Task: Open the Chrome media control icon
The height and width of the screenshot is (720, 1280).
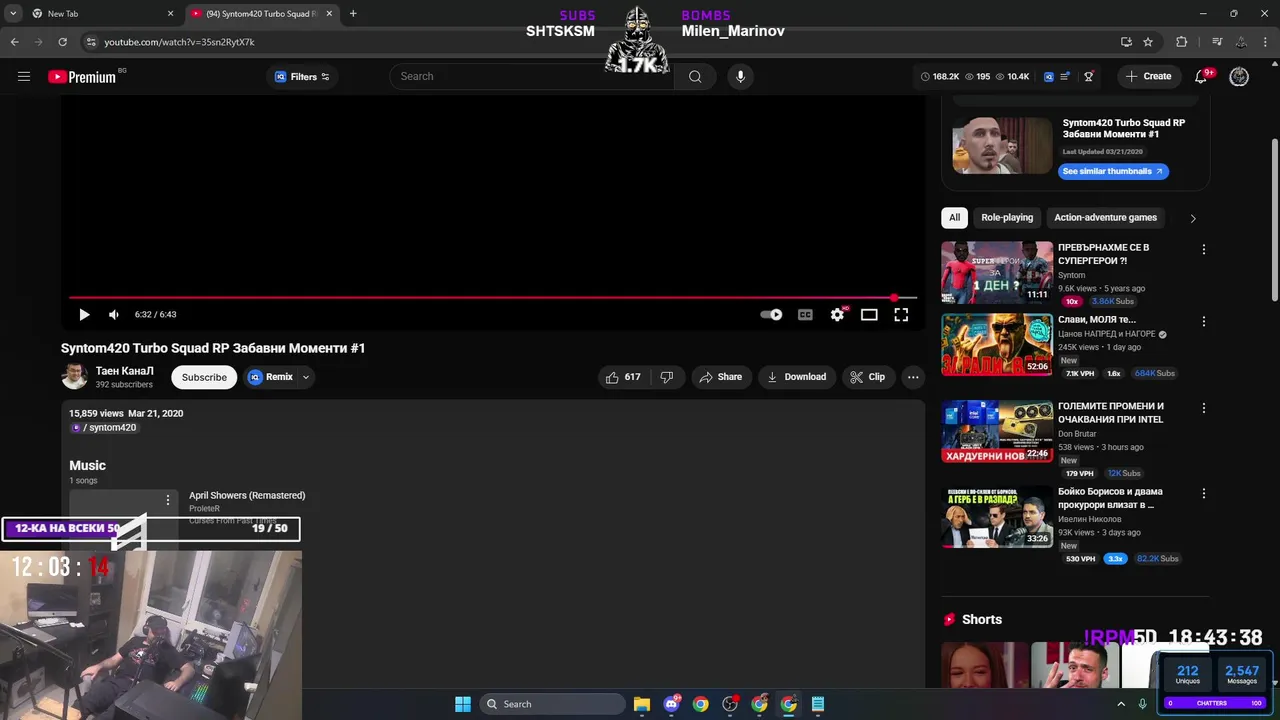Action: click(1217, 42)
